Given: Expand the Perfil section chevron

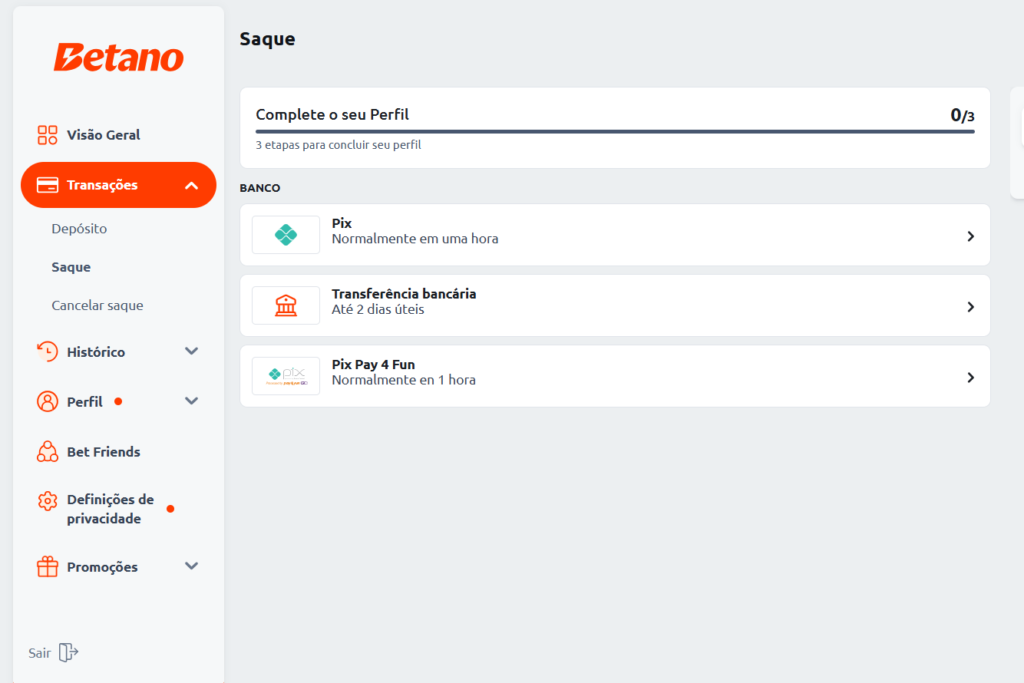Looking at the screenshot, I should tap(191, 401).
